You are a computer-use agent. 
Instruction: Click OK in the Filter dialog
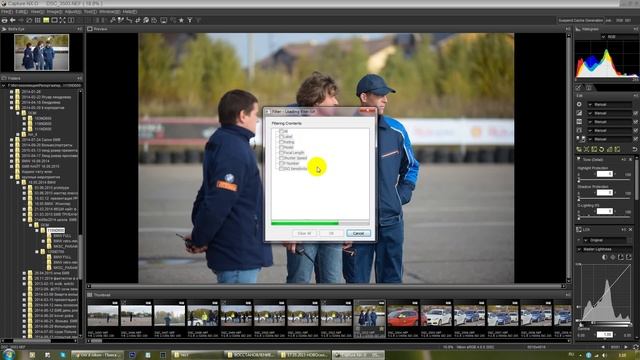[331, 233]
